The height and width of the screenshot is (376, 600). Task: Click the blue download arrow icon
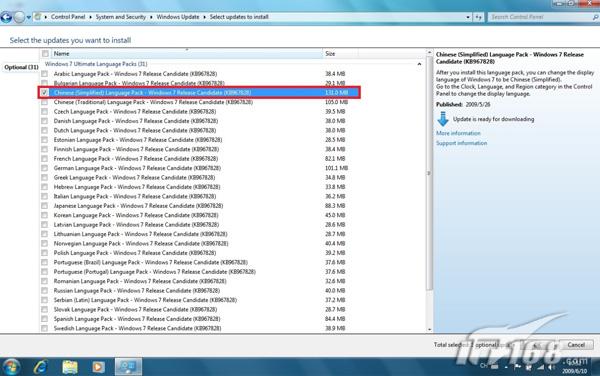click(443, 119)
